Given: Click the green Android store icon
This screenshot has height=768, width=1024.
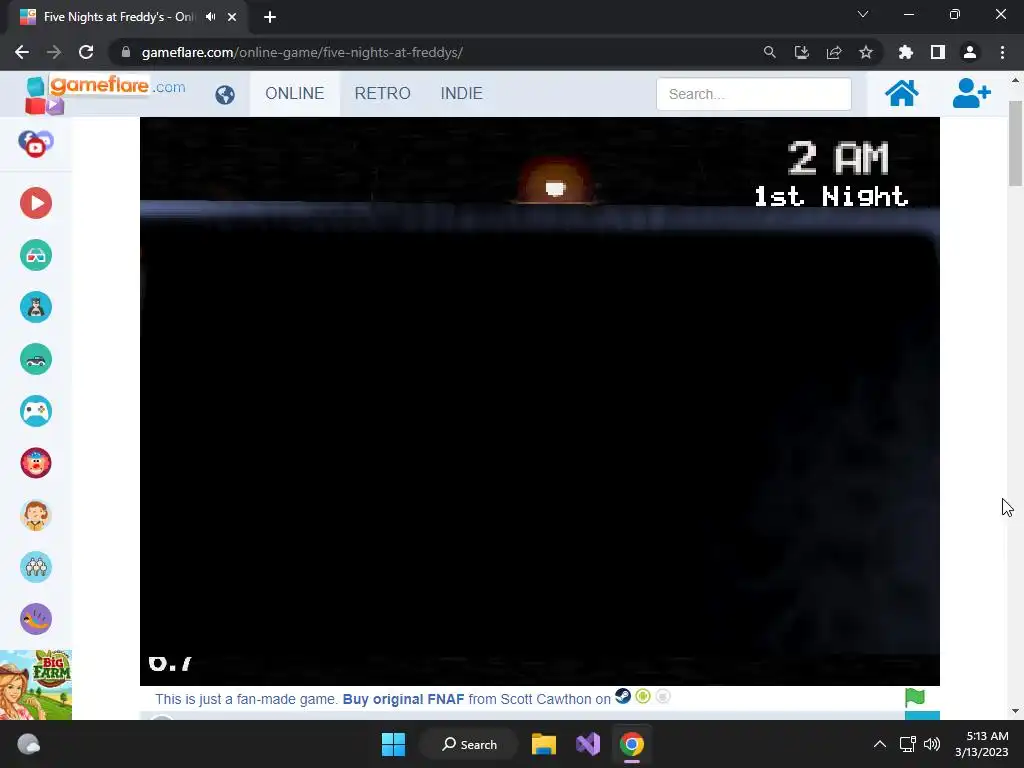Looking at the screenshot, I should 643,696.
